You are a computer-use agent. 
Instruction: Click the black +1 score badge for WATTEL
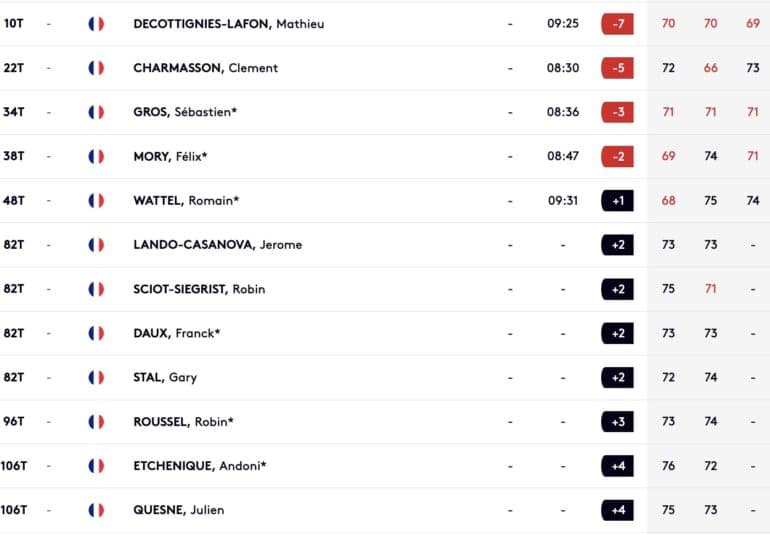click(617, 200)
